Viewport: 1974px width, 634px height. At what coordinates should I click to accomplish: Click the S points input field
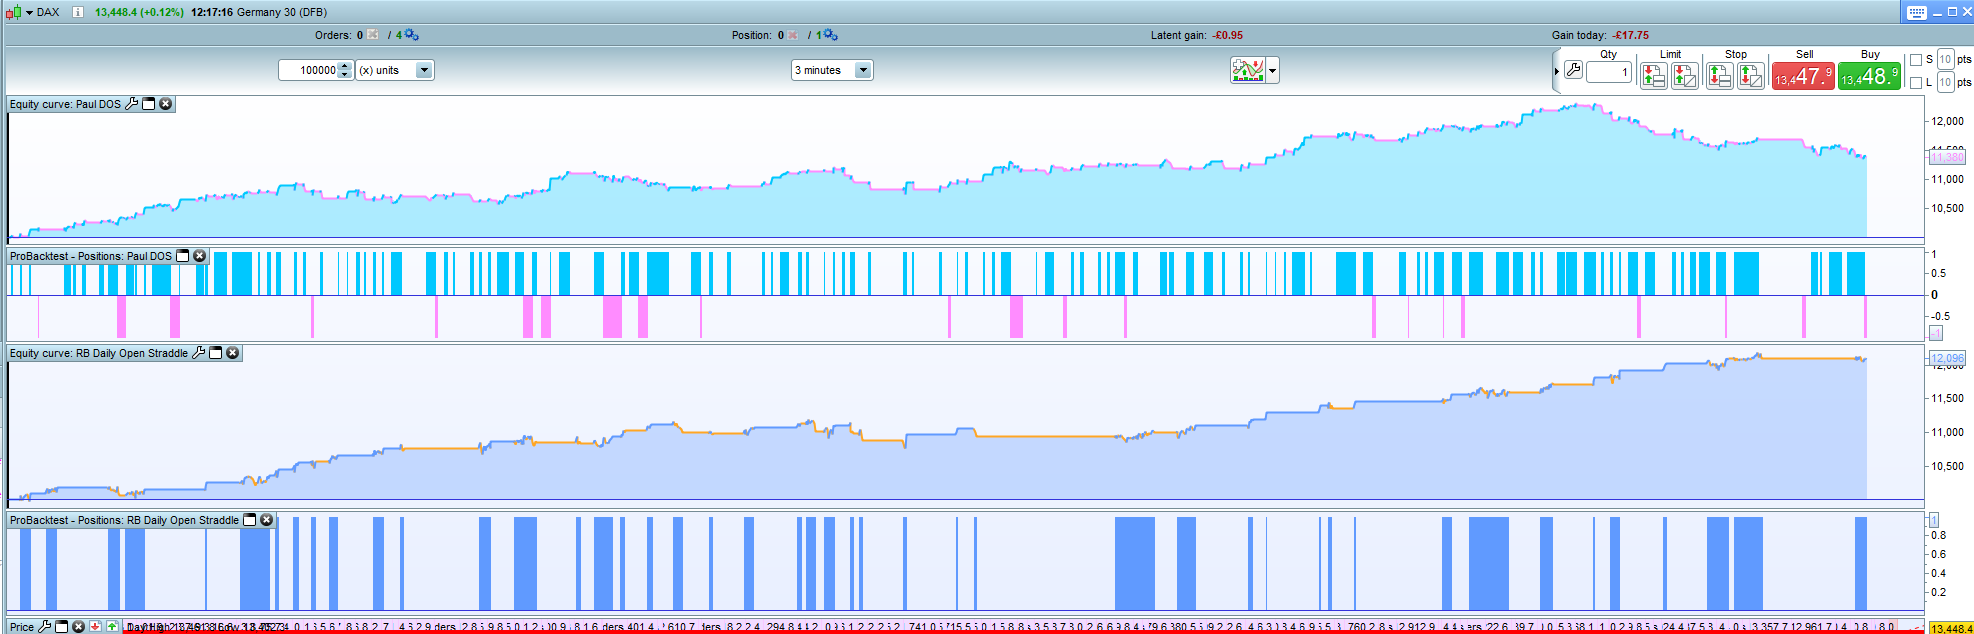[1945, 60]
